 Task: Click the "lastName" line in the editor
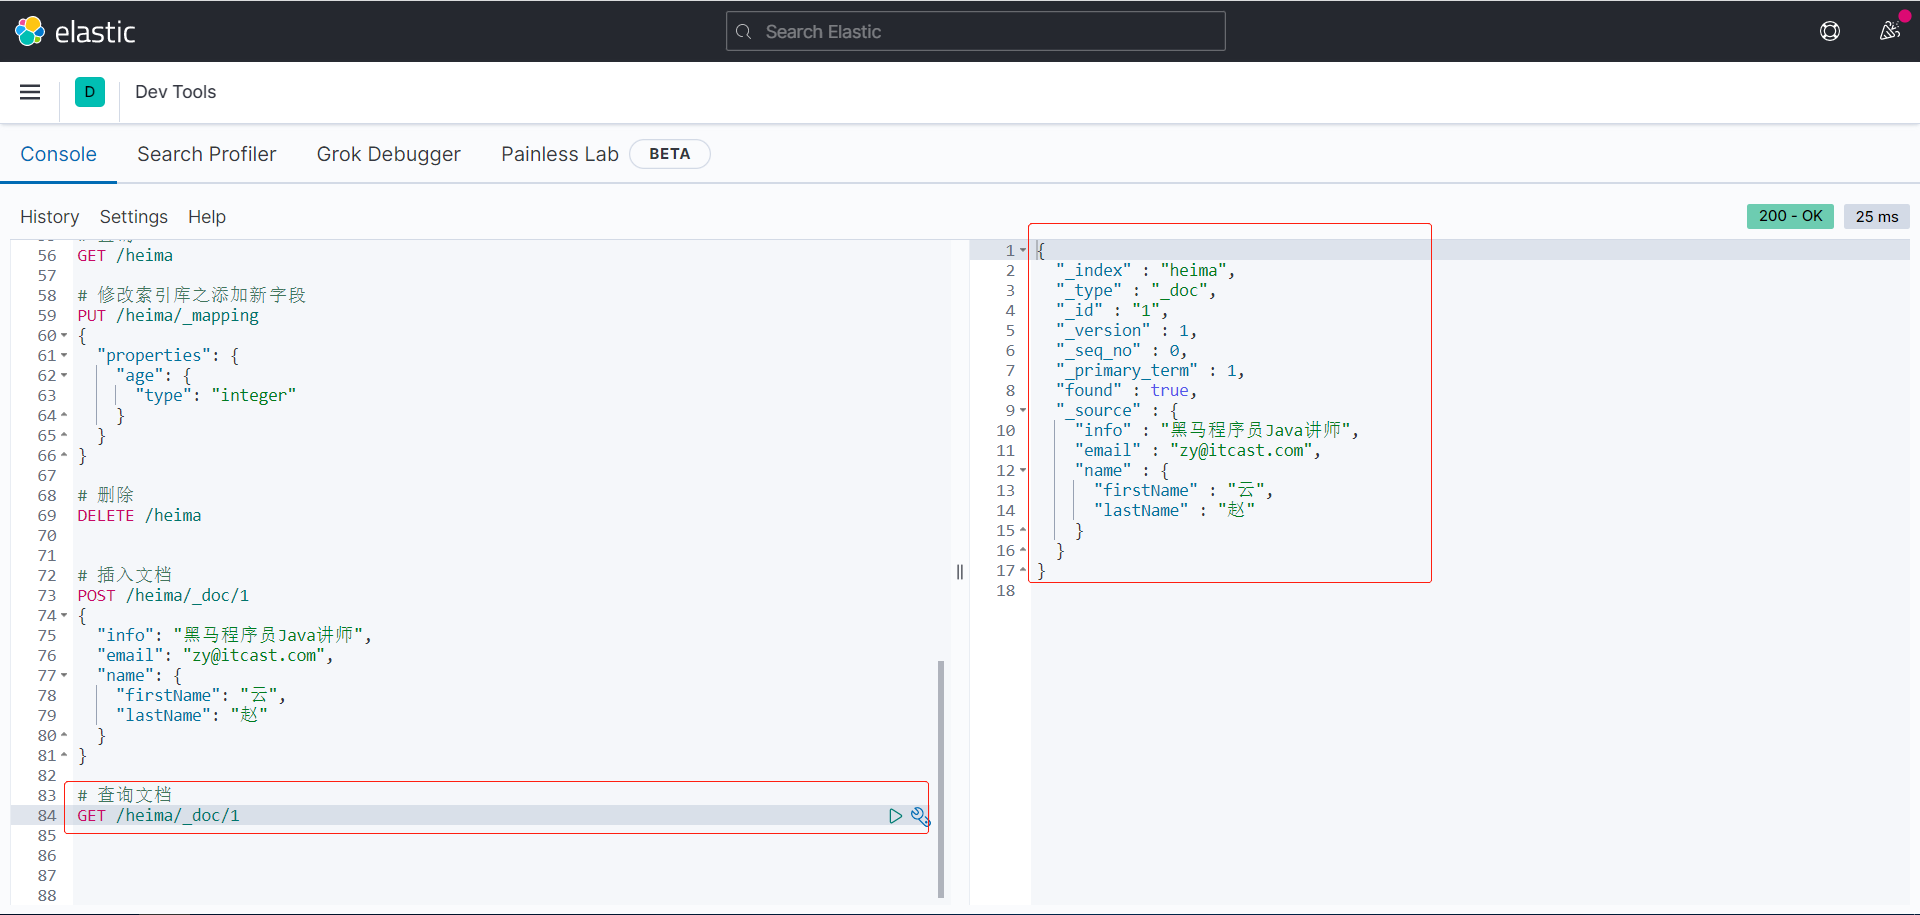point(192,716)
